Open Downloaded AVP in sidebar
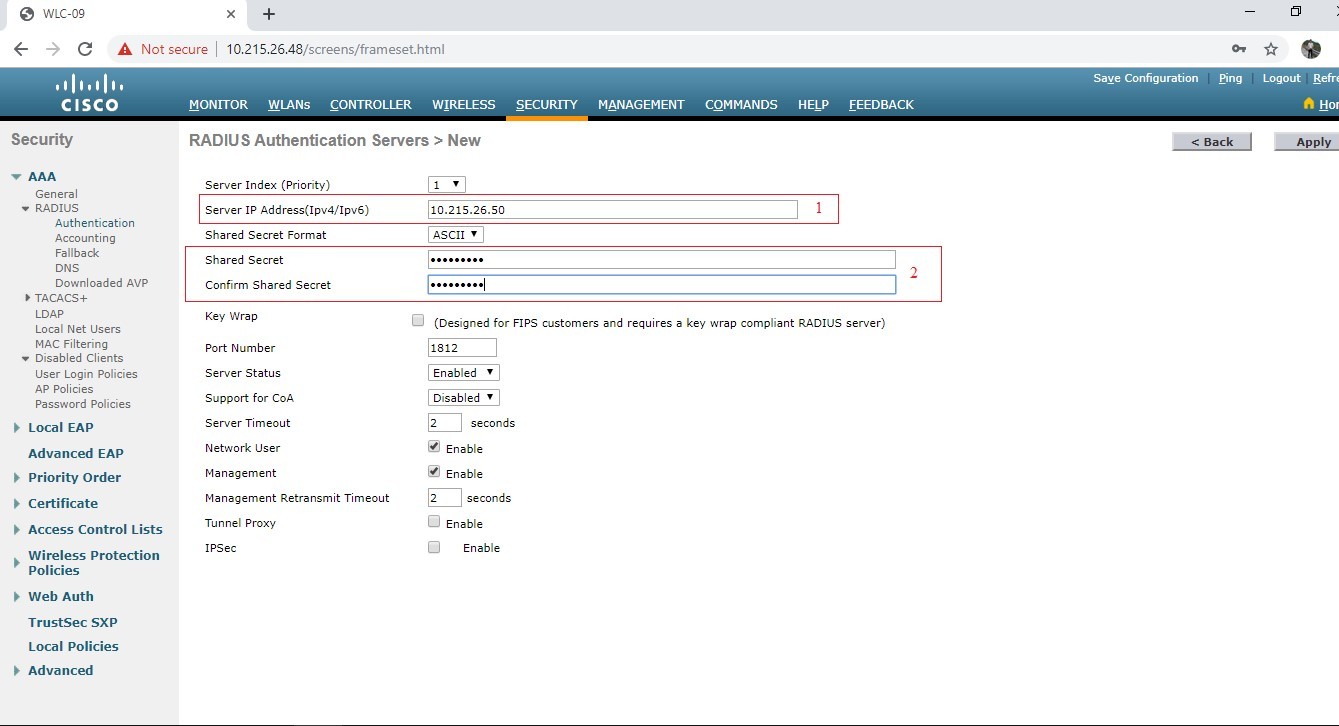Viewport: 1339px width, 726px height. point(102,283)
